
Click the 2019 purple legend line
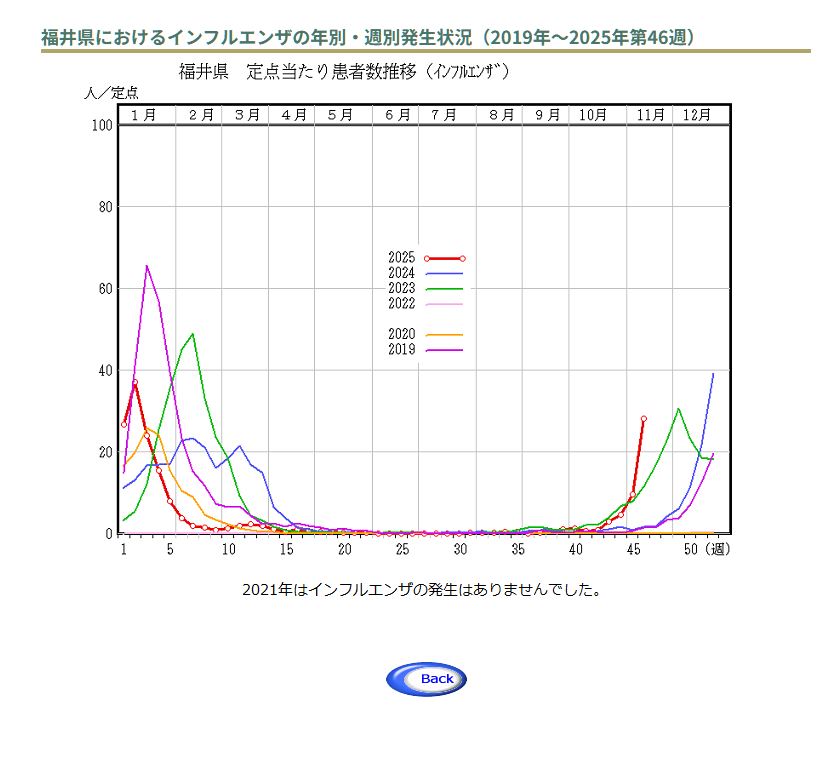point(444,350)
